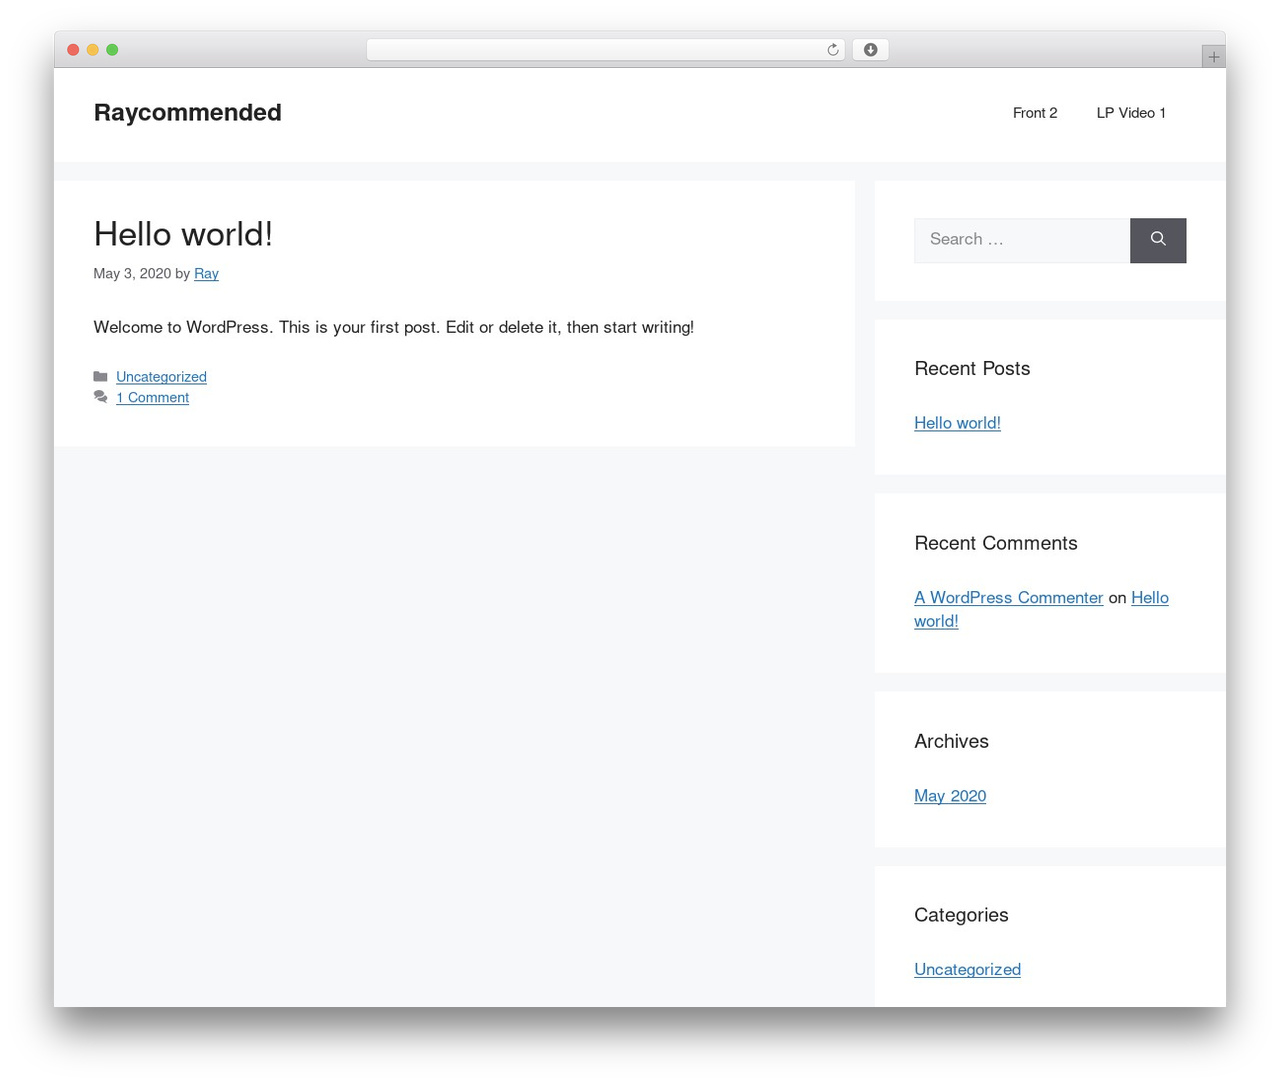Open the LP Video 1 menu item
This screenshot has width=1280, height=1084.
coord(1131,113)
